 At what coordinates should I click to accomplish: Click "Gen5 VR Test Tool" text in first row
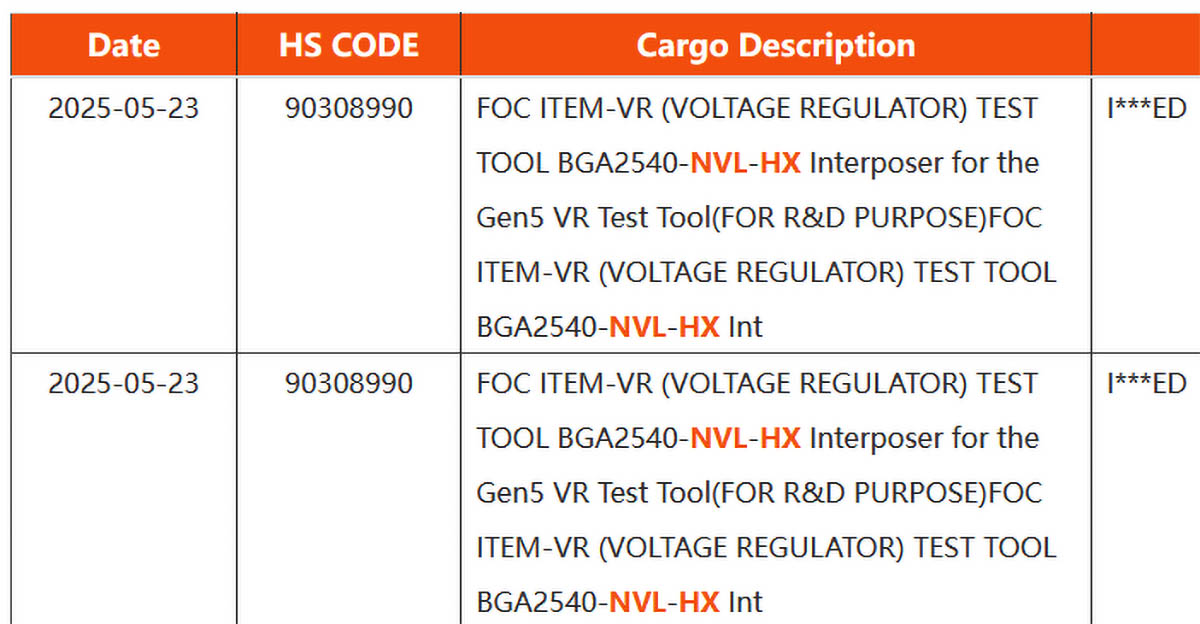click(590, 218)
